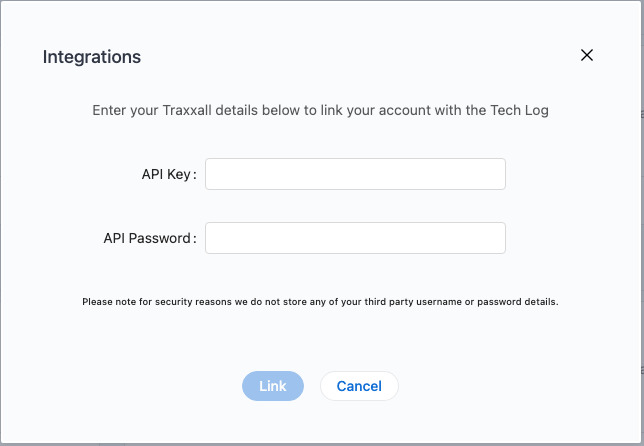Click the colon after 'API Key'

click(195, 175)
